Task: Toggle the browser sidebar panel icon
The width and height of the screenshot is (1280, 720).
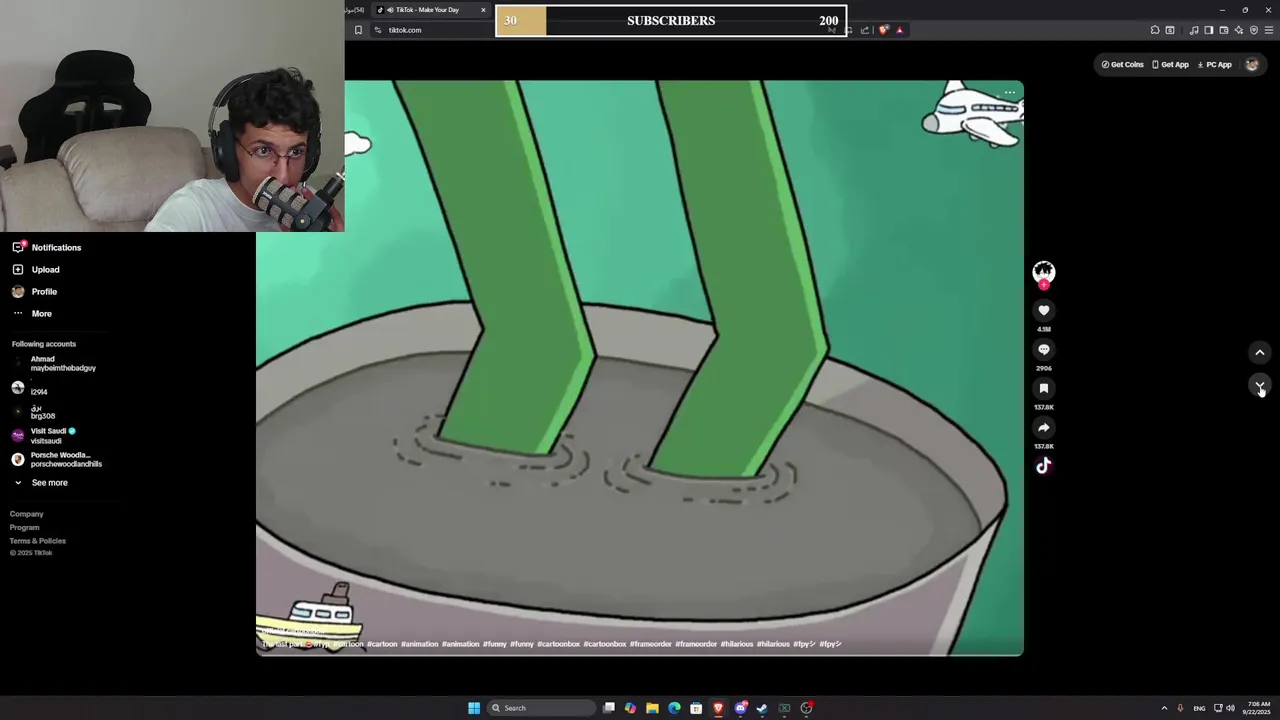Action: pos(1208,30)
